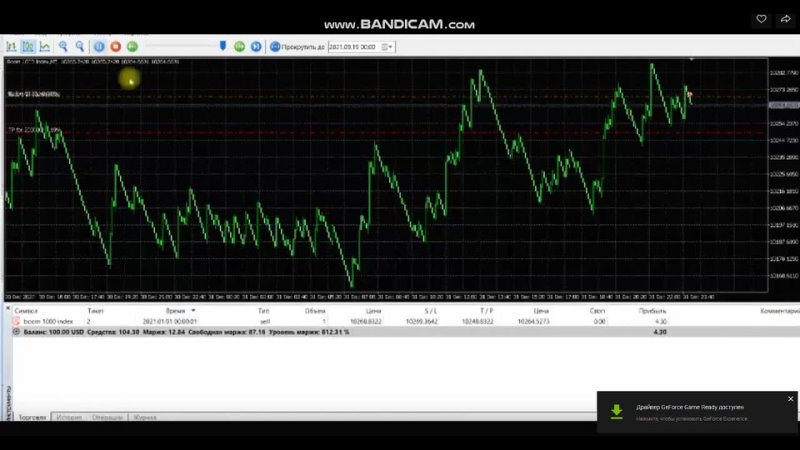This screenshot has width=800, height=450.
Task: Sort by the Тикет column header
Action: pyautogui.click(x=95, y=311)
